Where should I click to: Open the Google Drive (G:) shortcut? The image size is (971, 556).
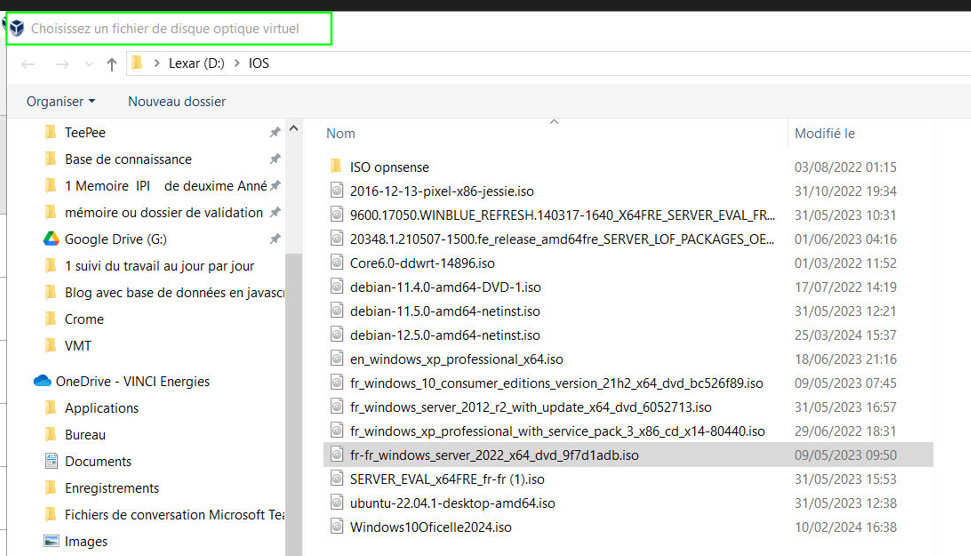[x=113, y=239]
